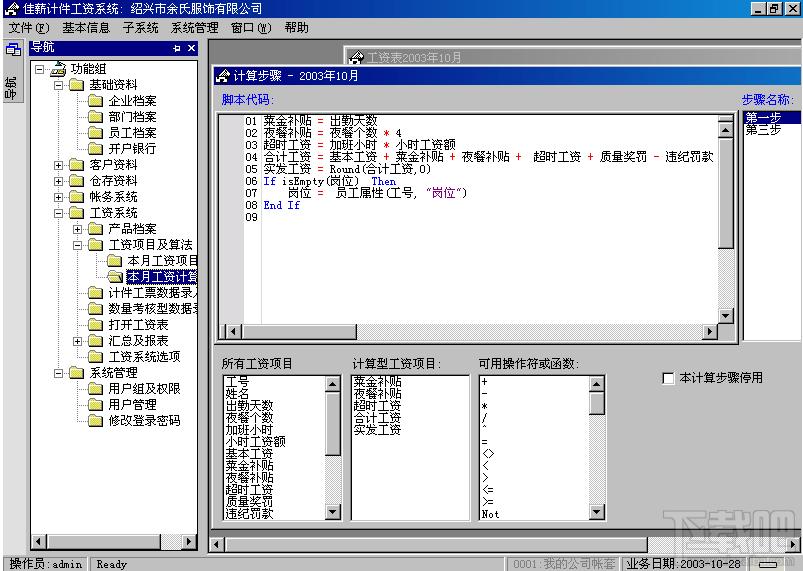Click the open folder icon for 本月工资计算
The width and height of the screenshot is (803, 571).
[115, 277]
